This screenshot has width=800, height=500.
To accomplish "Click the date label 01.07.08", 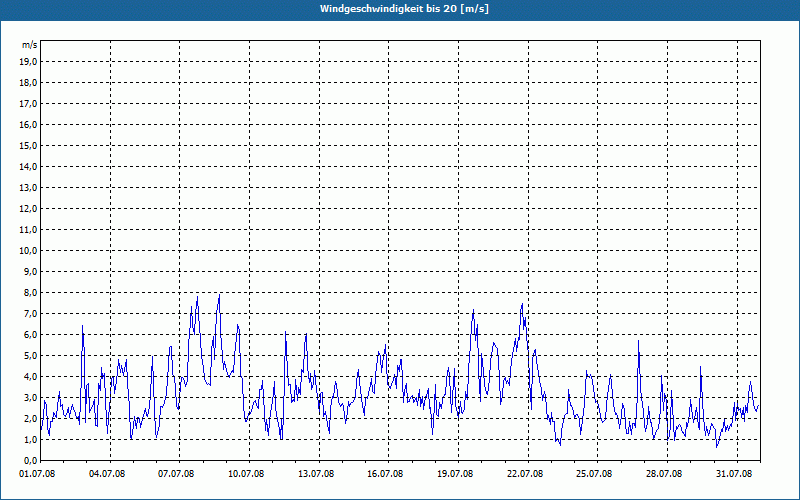I will (37, 474).
